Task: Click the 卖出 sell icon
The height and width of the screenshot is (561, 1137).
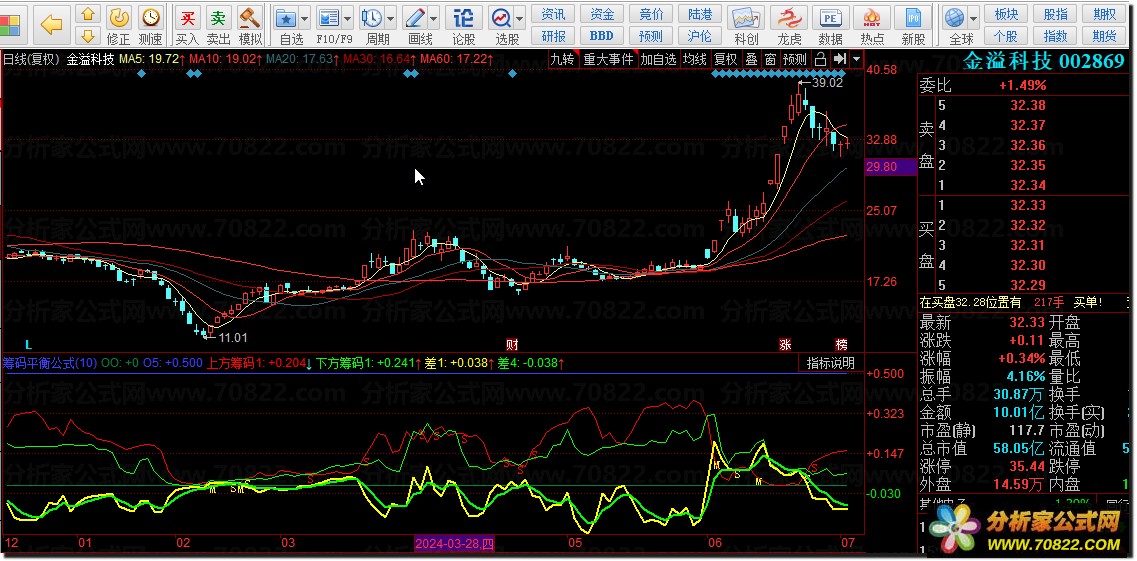Action: tap(218, 25)
